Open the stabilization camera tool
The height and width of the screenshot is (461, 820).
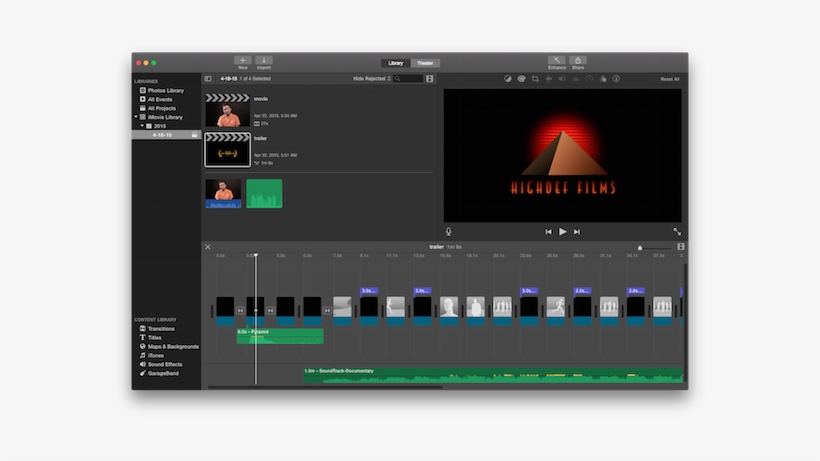(x=549, y=79)
